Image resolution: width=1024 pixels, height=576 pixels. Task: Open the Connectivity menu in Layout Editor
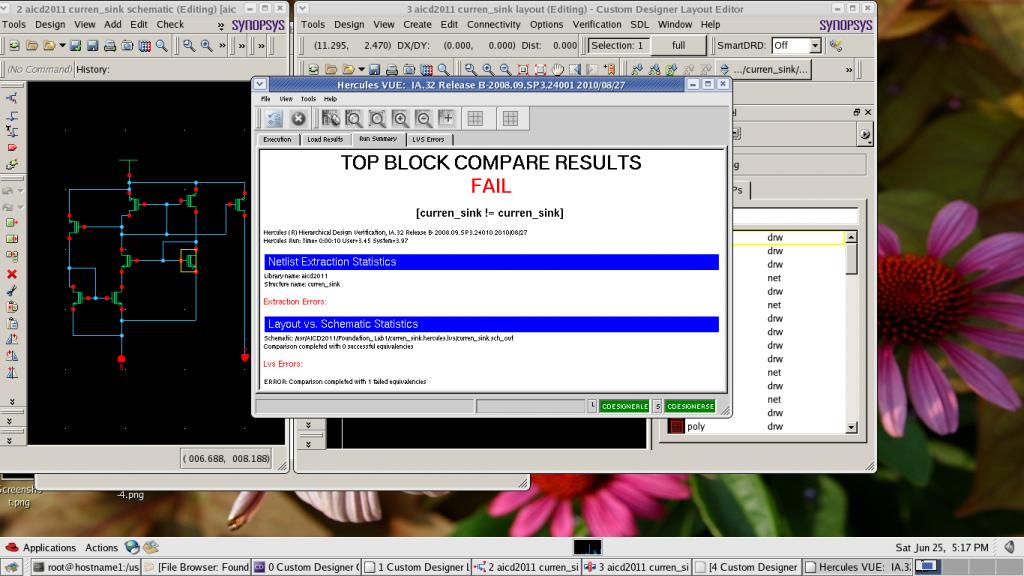pyautogui.click(x=493, y=24)
